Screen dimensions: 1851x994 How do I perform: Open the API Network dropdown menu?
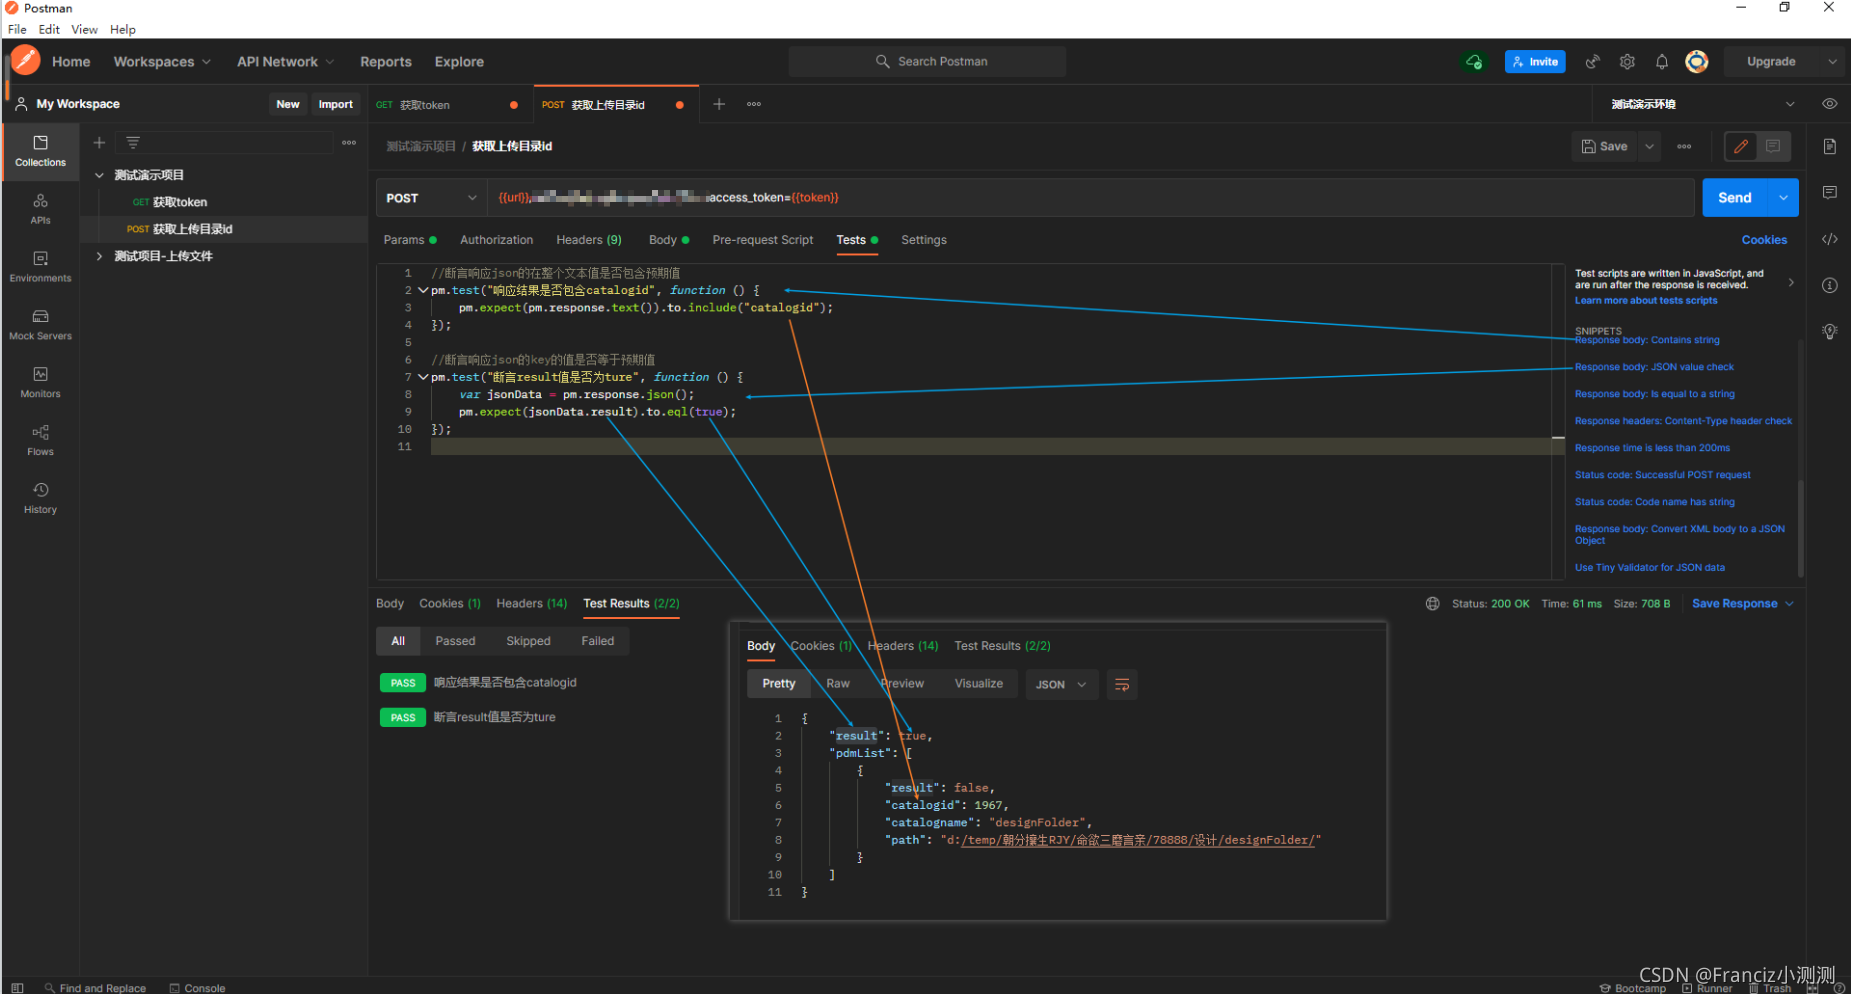285,62
